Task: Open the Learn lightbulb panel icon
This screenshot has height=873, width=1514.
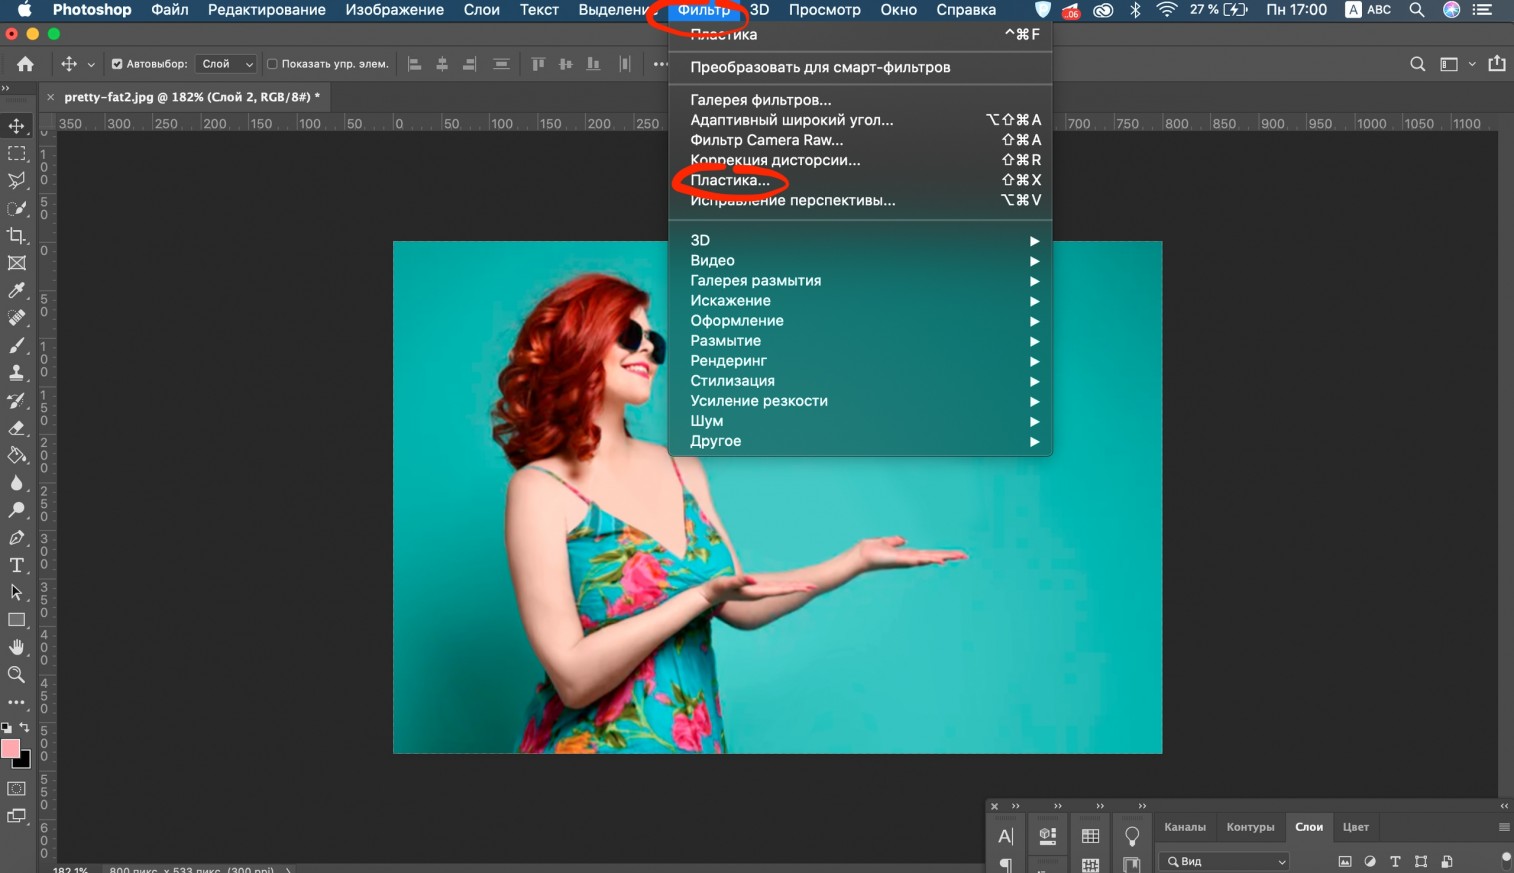Action: pos(1132,836)
